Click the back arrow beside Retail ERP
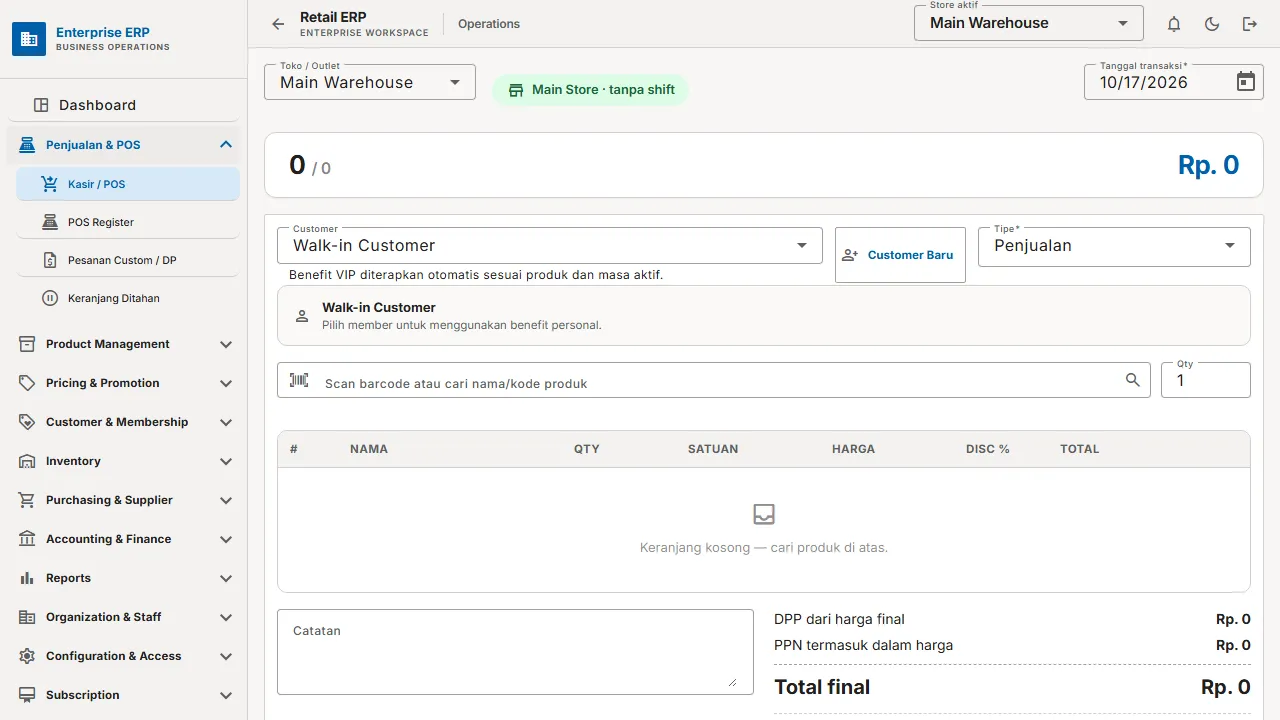Viewport: 1280px width, 720px height. [x=278, y=24]
